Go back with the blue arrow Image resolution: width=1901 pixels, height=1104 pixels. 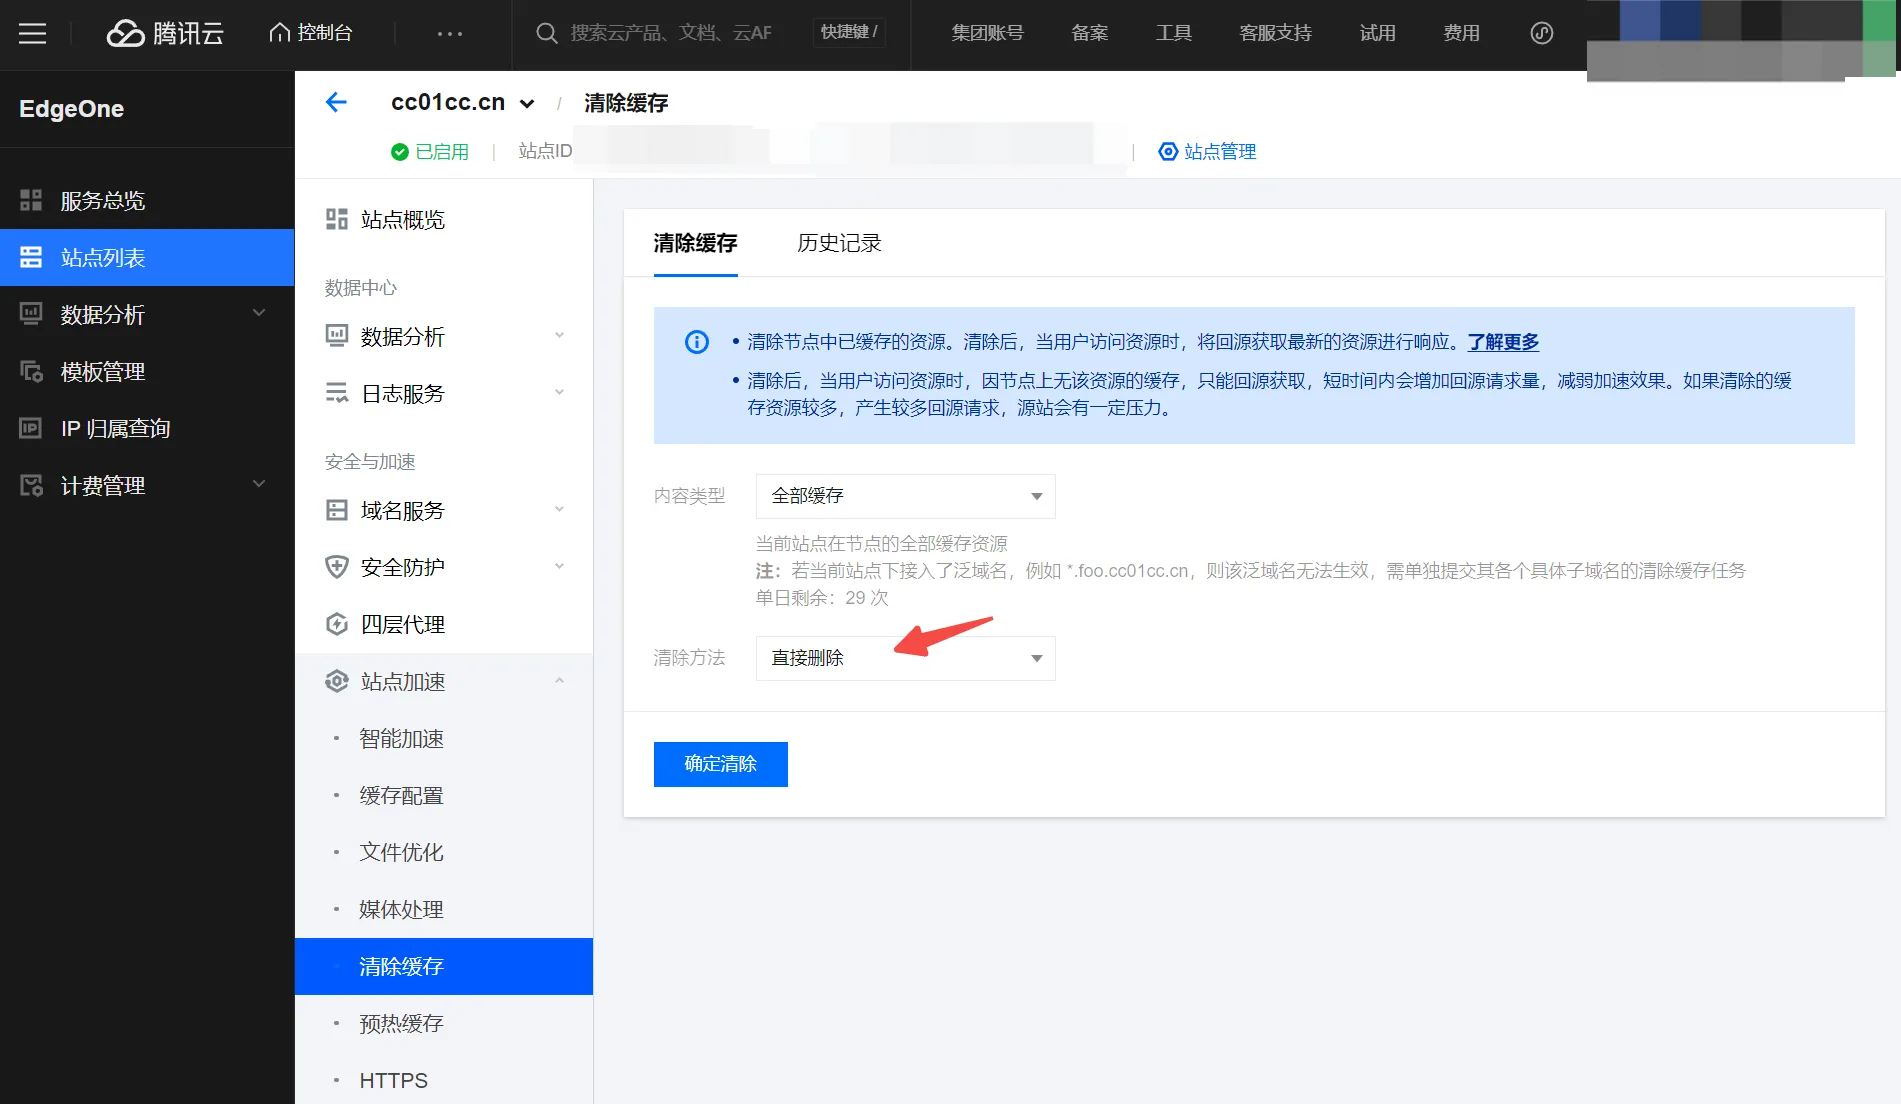(336, 102)
